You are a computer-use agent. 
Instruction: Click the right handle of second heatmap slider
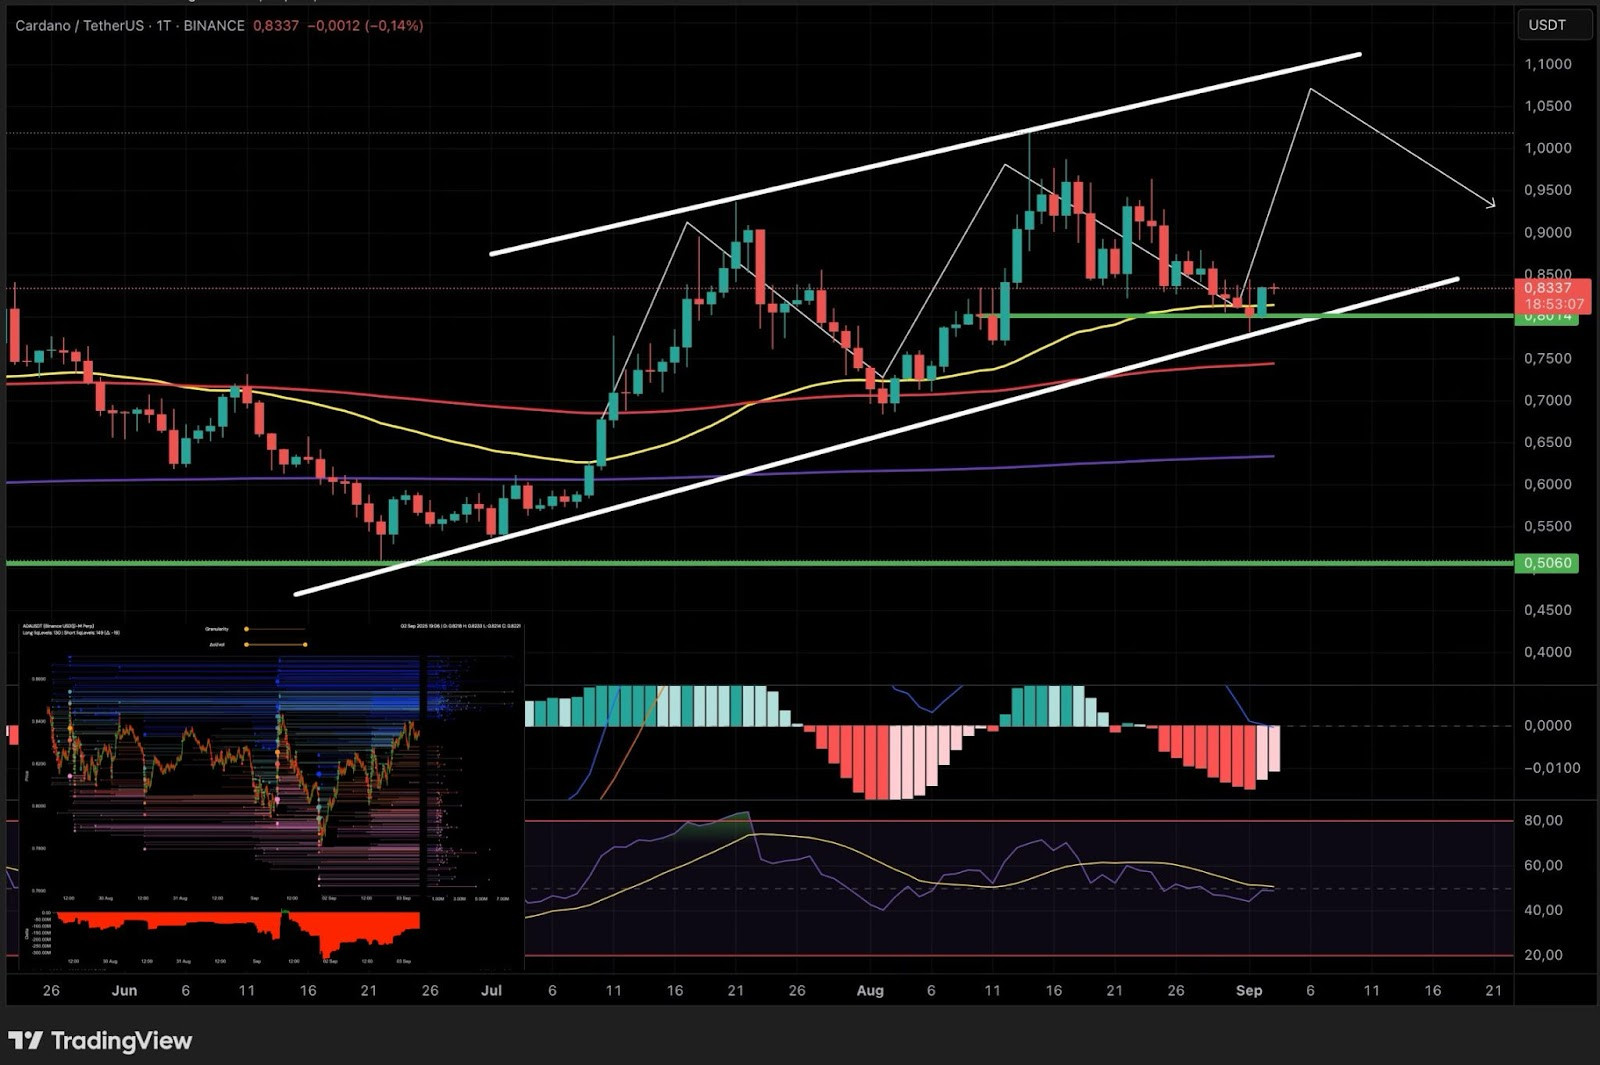305,645
